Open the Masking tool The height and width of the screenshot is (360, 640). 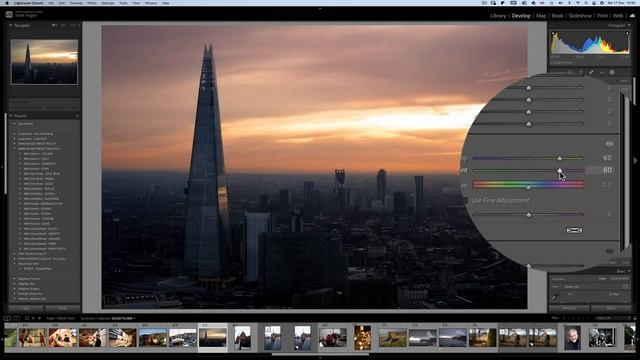612,72
